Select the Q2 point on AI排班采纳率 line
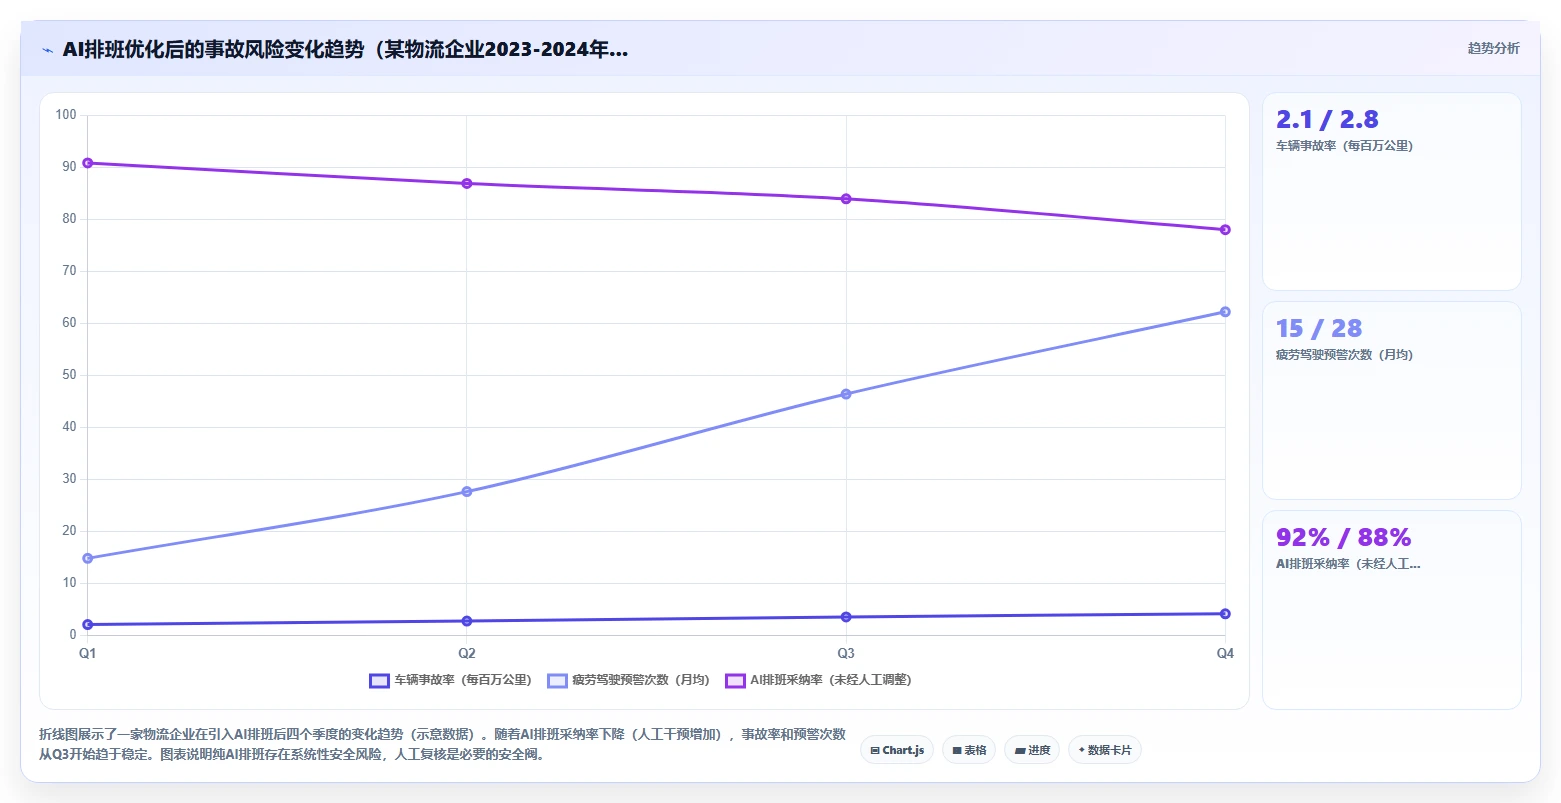This screenshot has height=803, width=1561. click(467, 184)
